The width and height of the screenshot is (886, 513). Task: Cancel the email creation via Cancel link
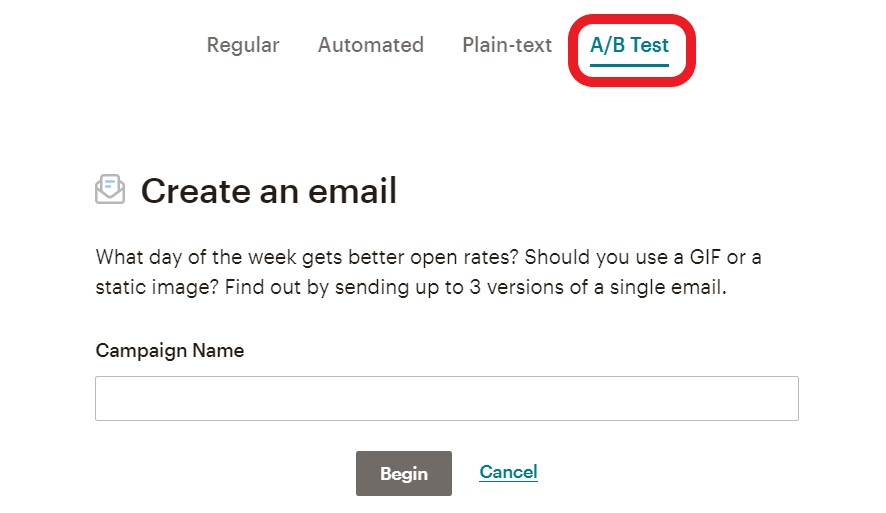point(508,472)
